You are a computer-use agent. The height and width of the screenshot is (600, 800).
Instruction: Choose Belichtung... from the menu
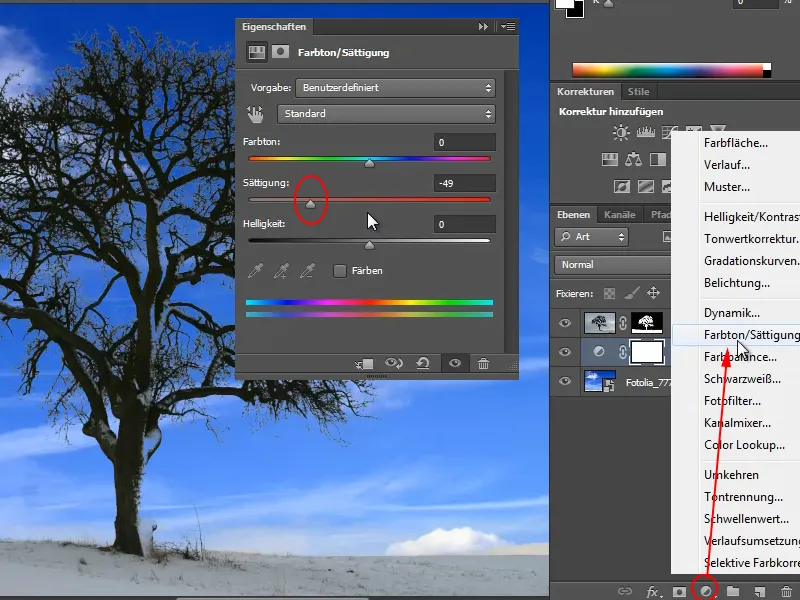pos(736,283)
